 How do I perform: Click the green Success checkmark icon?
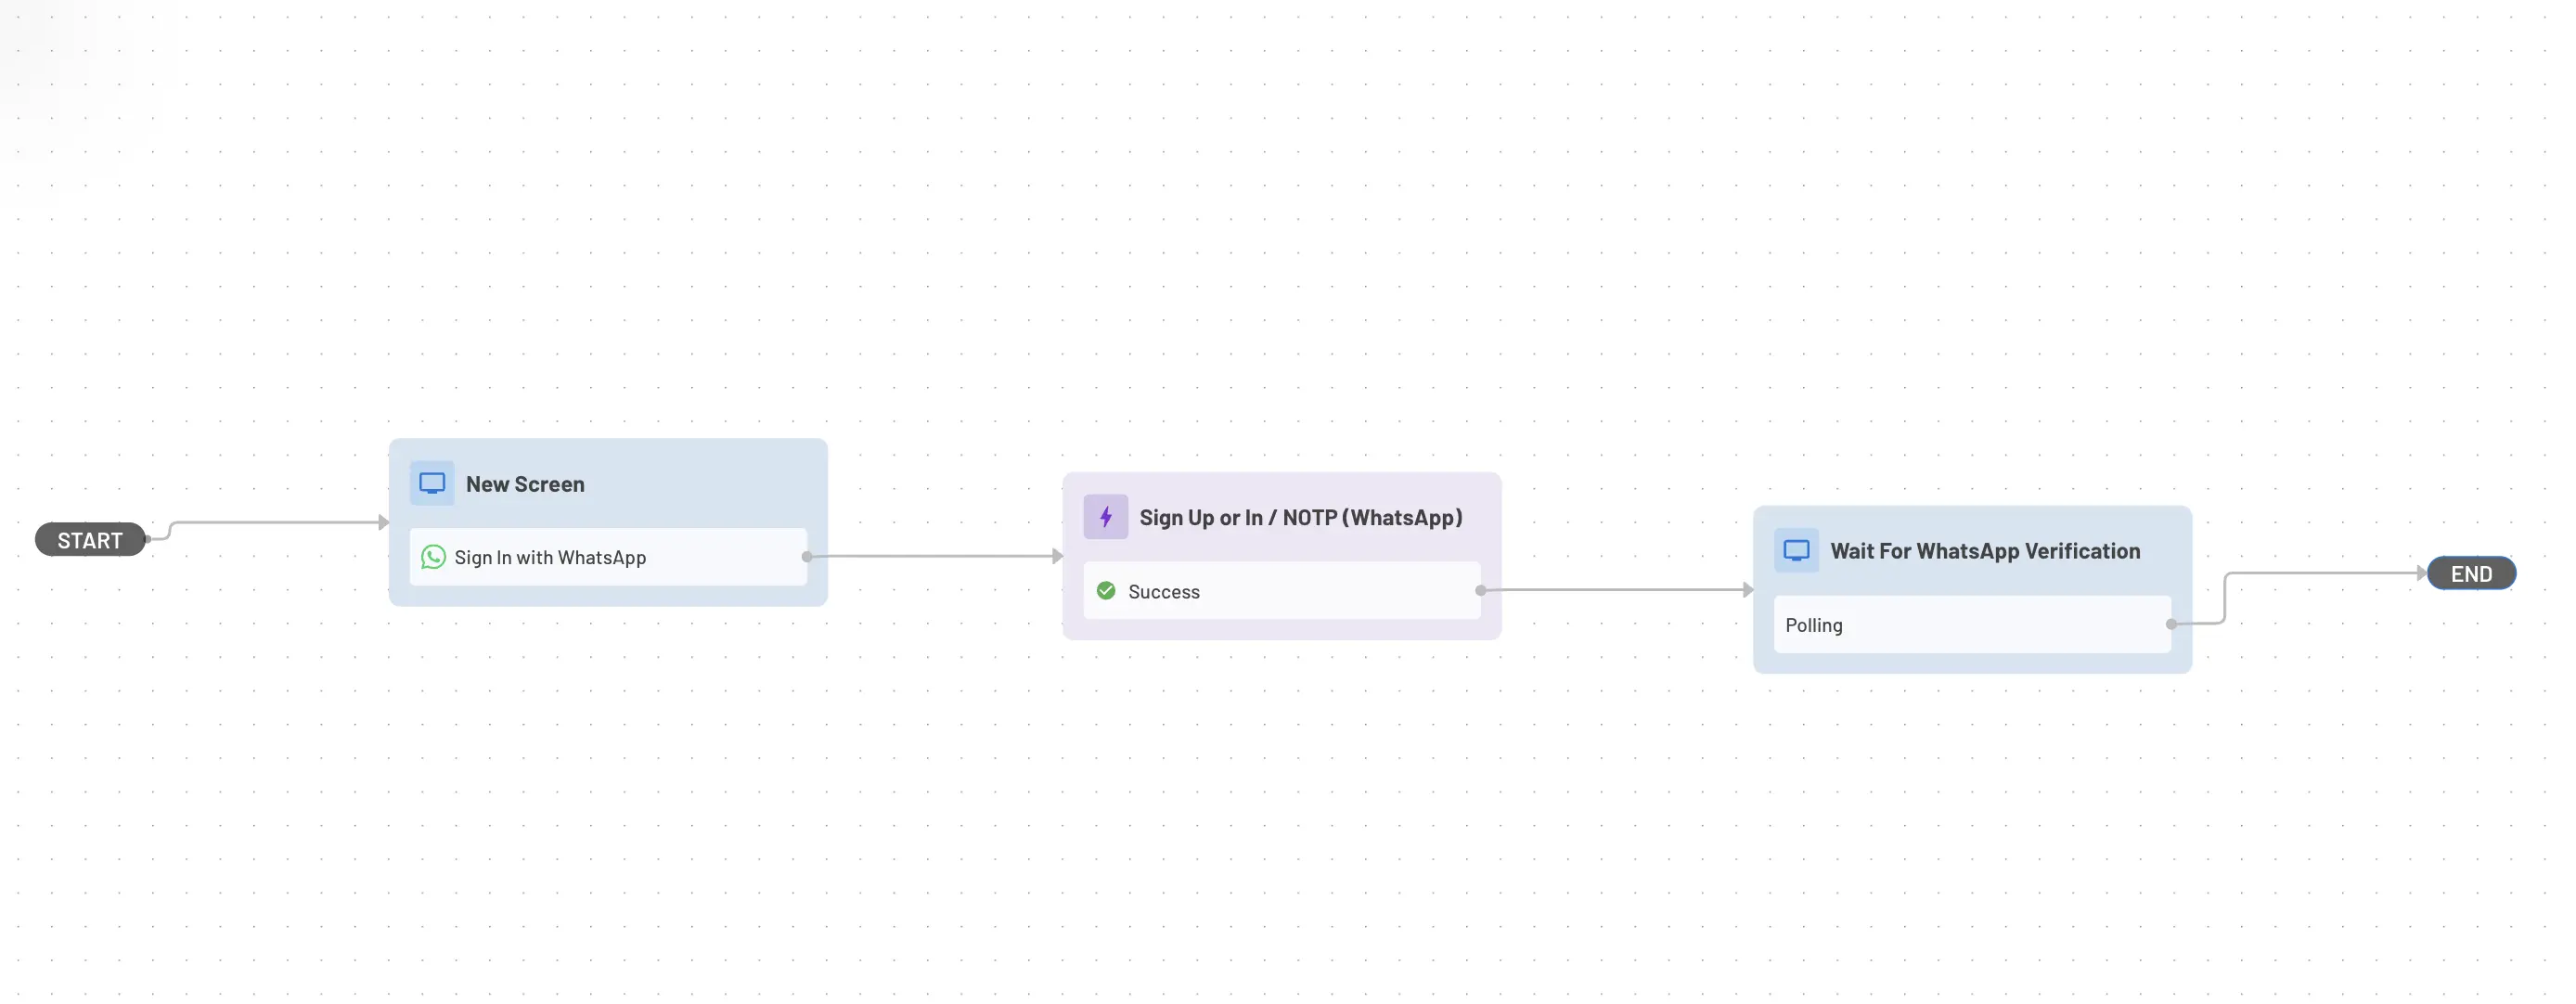(x=1102, y=590)
